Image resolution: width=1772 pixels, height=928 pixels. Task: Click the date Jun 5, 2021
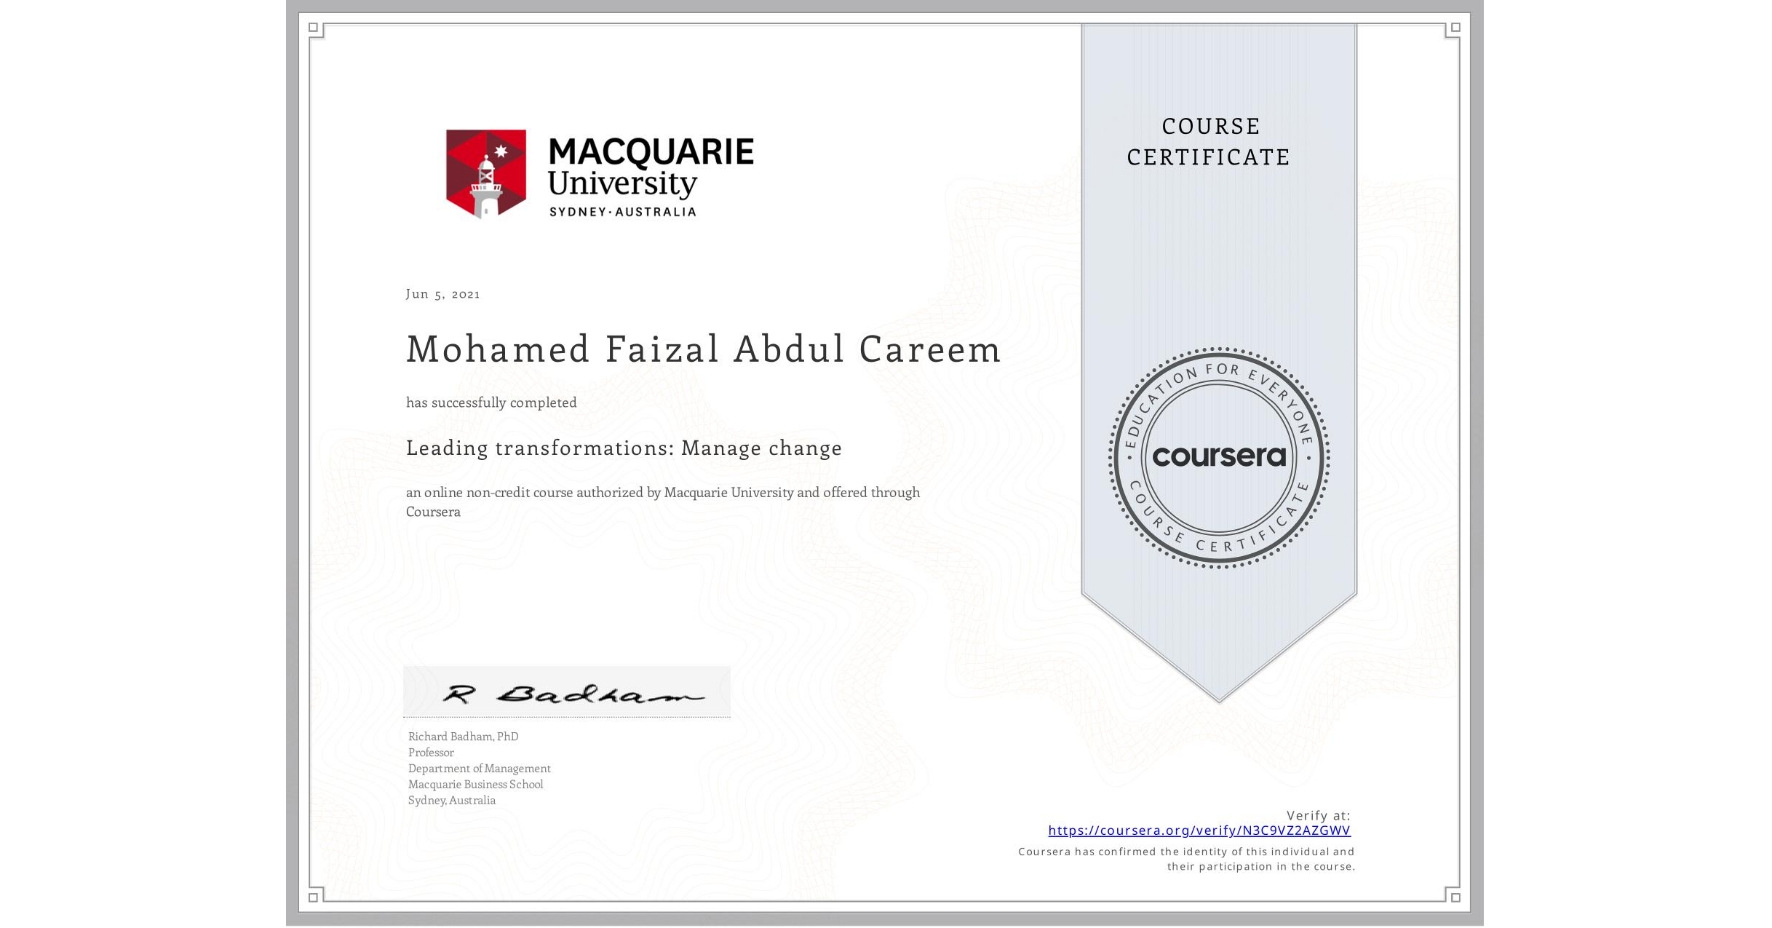coord(442,294)
